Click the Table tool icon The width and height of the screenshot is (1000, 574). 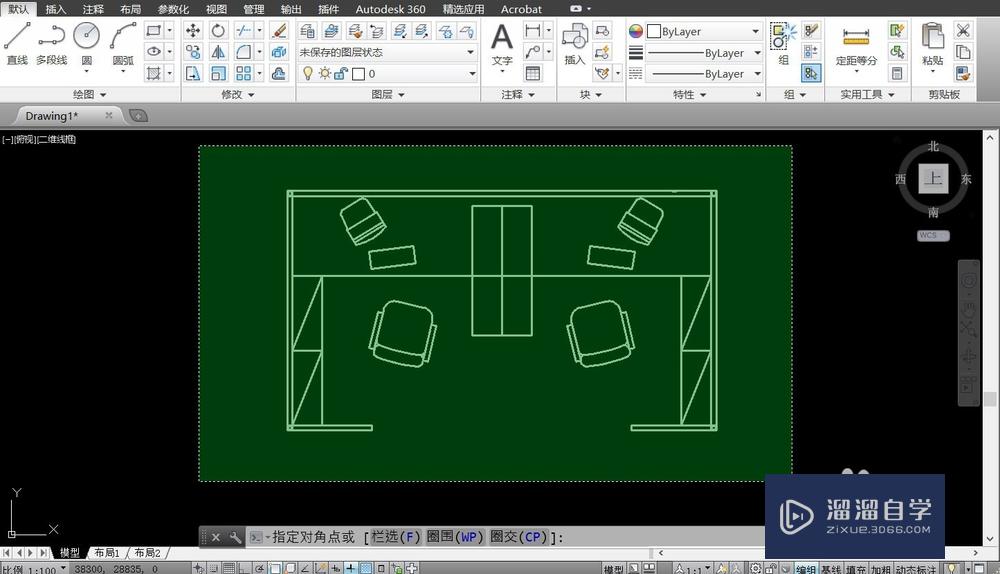tap(533, 73)
